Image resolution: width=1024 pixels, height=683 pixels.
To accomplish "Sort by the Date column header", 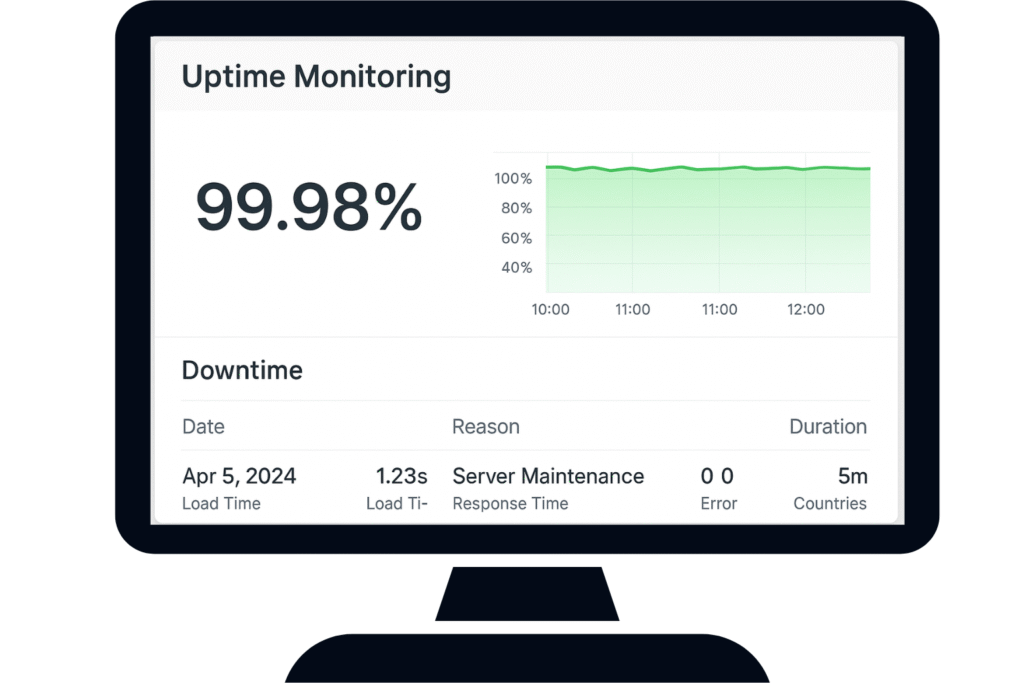I will tap(203, 426).
